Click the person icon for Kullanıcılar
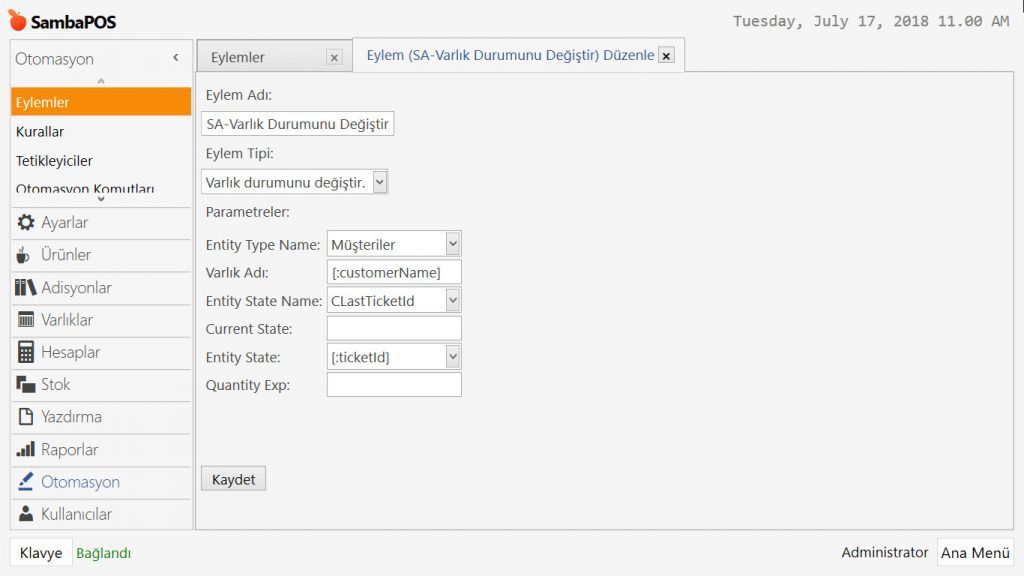The height and width of the screenshot is (576, 1024). [x=26, y=514]
